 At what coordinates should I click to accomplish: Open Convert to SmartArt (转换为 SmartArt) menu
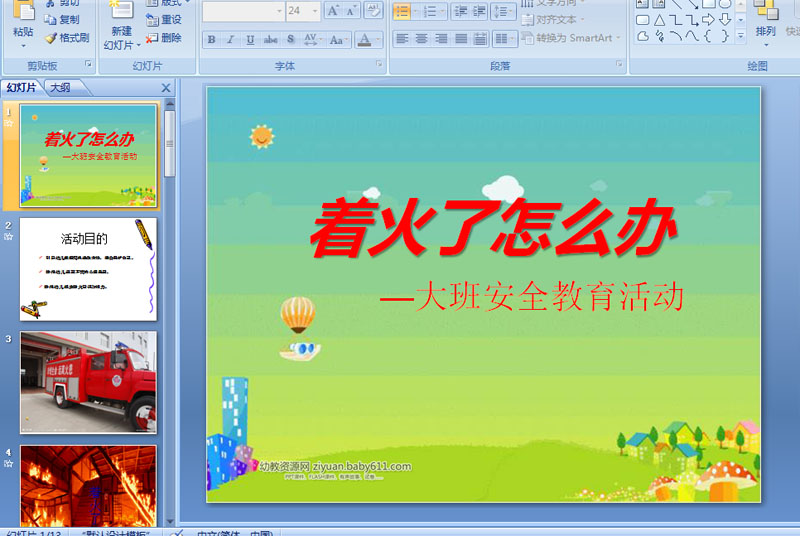[x=571, y=38]
